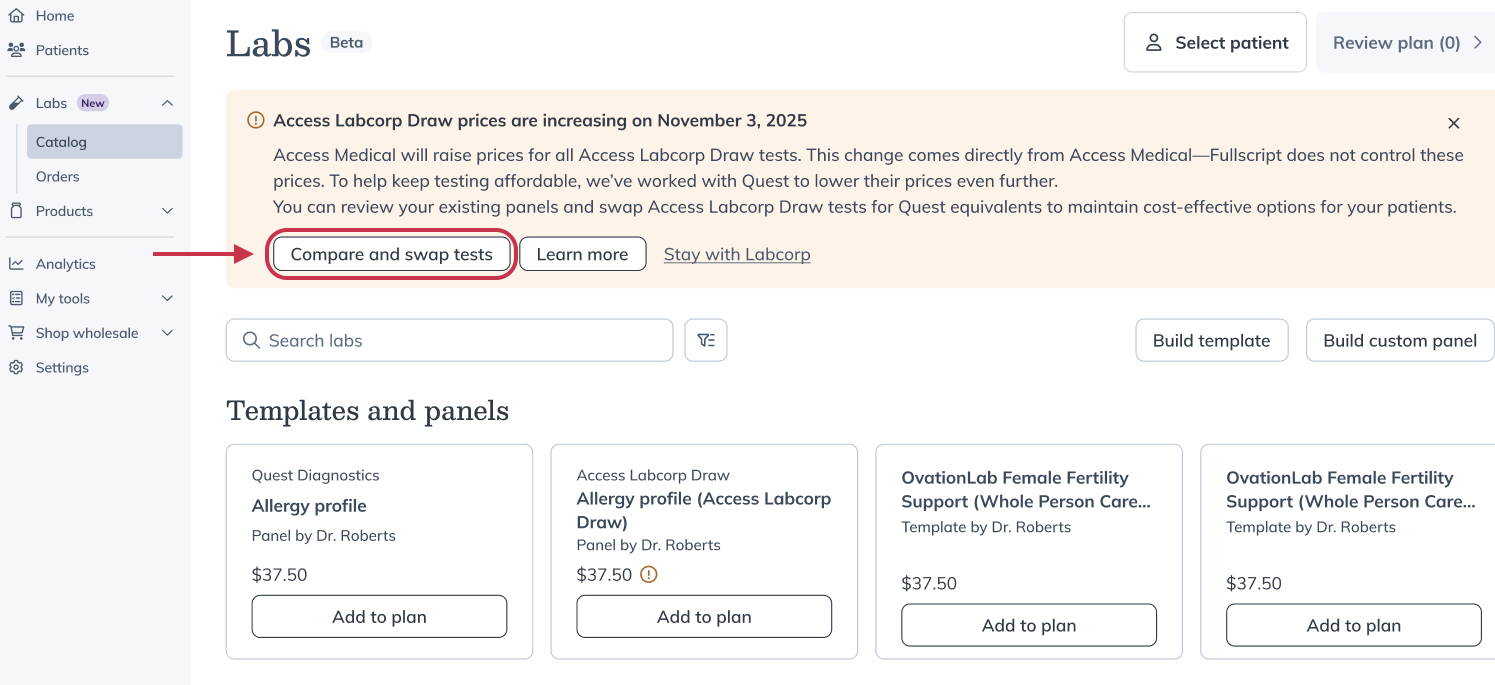Screen dimensions: 1495x685
Task: Click the warning icon next to the Access Labcorp price
Action: pos(648,575)
